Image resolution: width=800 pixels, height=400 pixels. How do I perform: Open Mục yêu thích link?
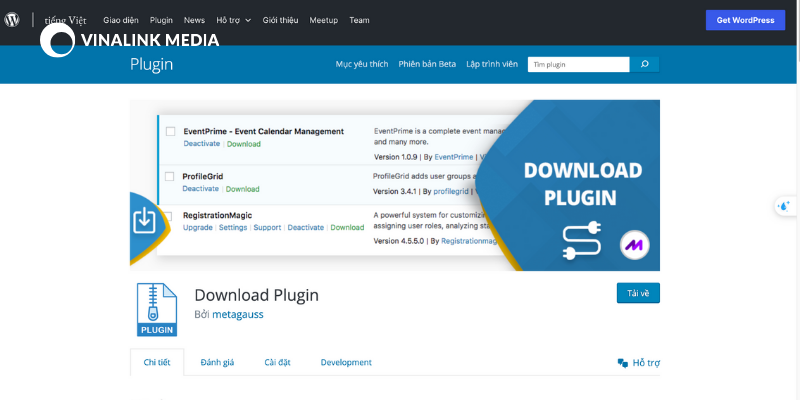(362, 64)
